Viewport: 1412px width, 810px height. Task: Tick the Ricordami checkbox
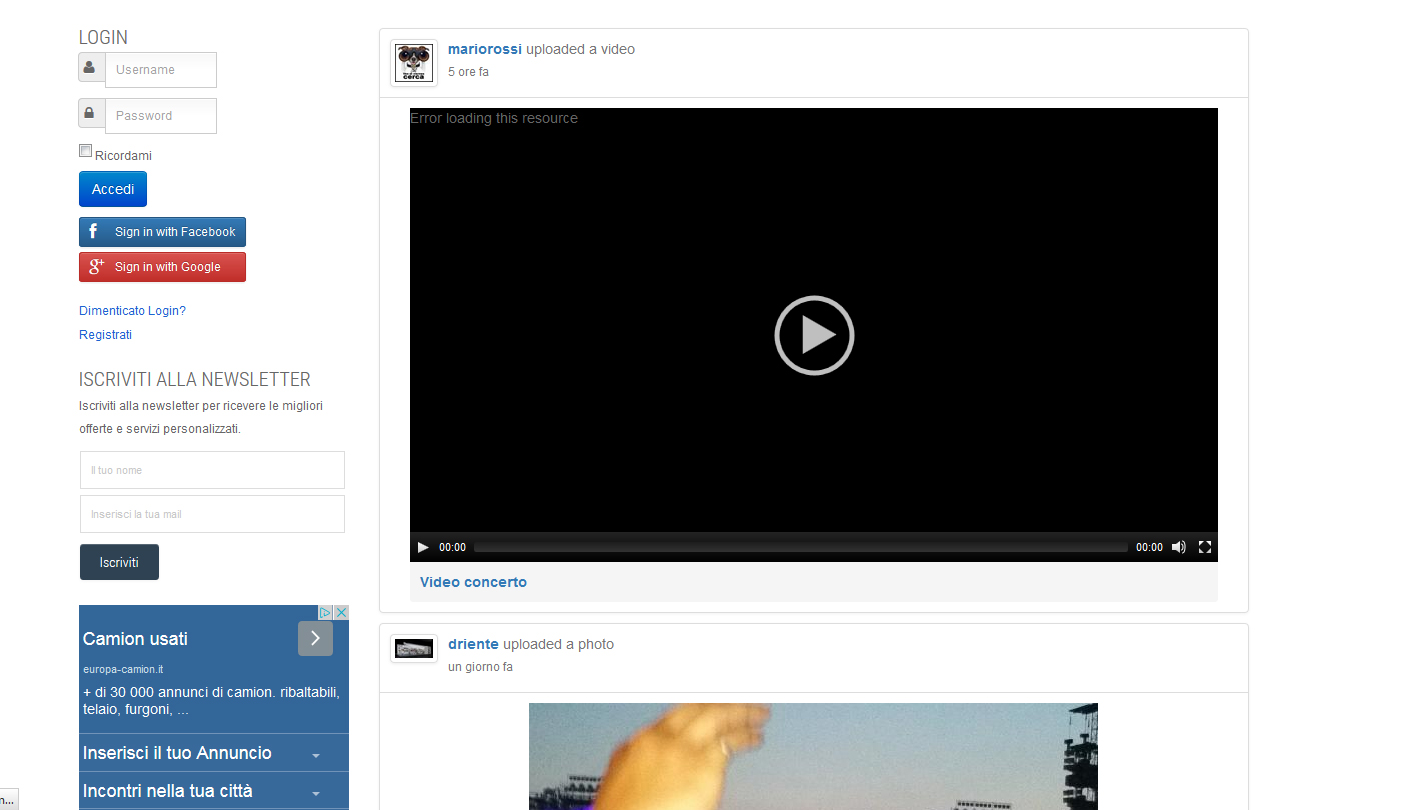click(x=85, y=151)
